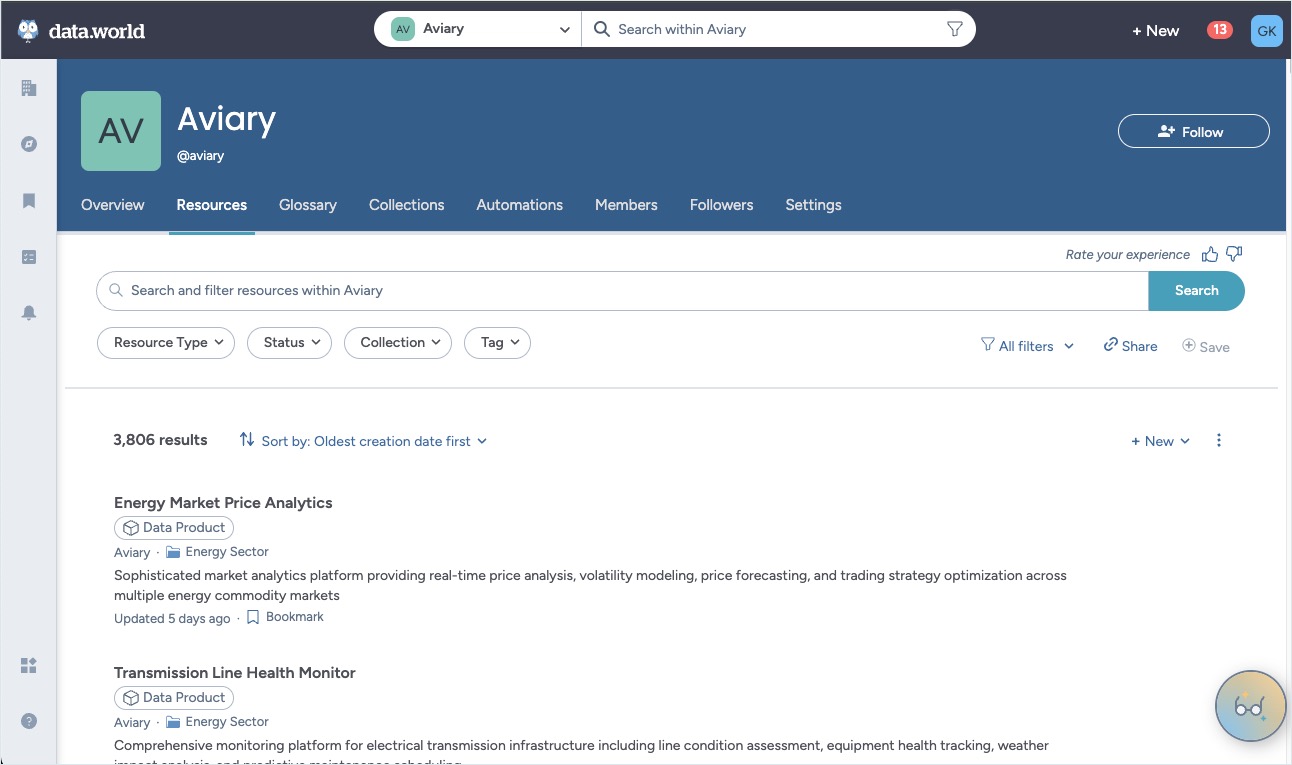
Task: Focus Search and filter resources field
Action: pyautogui.click(x=622, y=291)
